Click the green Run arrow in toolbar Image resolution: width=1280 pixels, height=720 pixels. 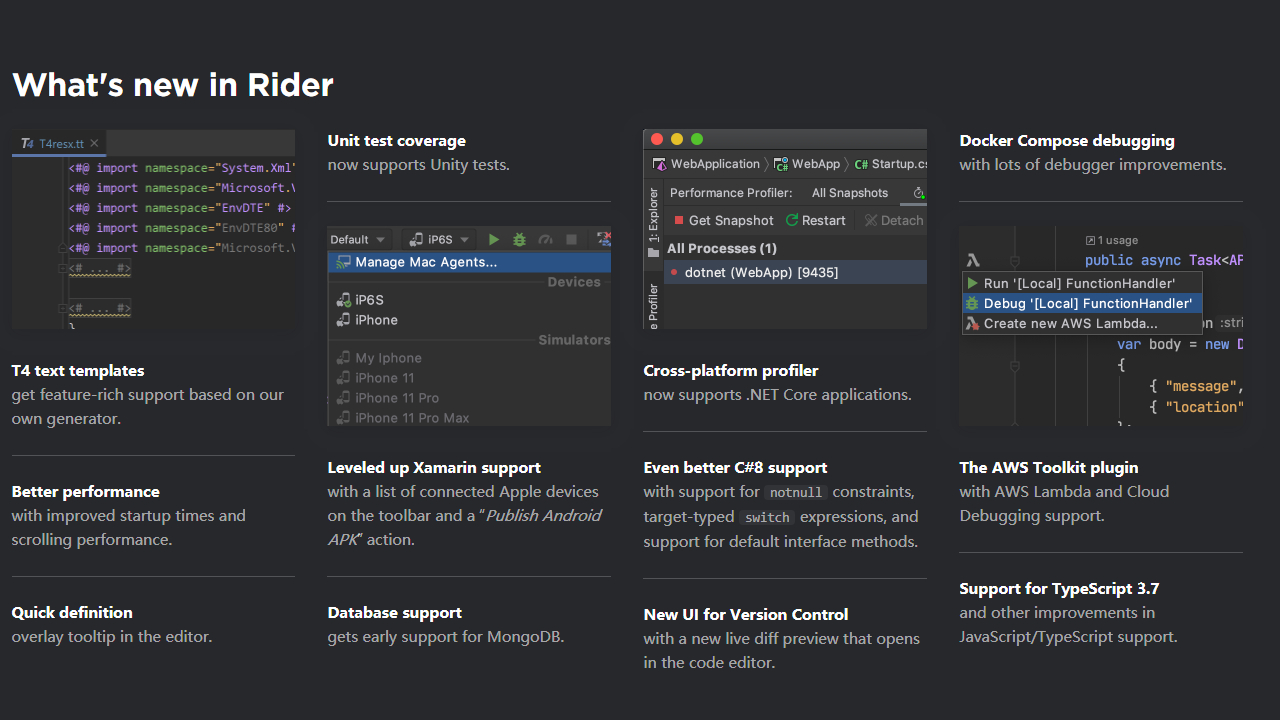coord(493,240)
